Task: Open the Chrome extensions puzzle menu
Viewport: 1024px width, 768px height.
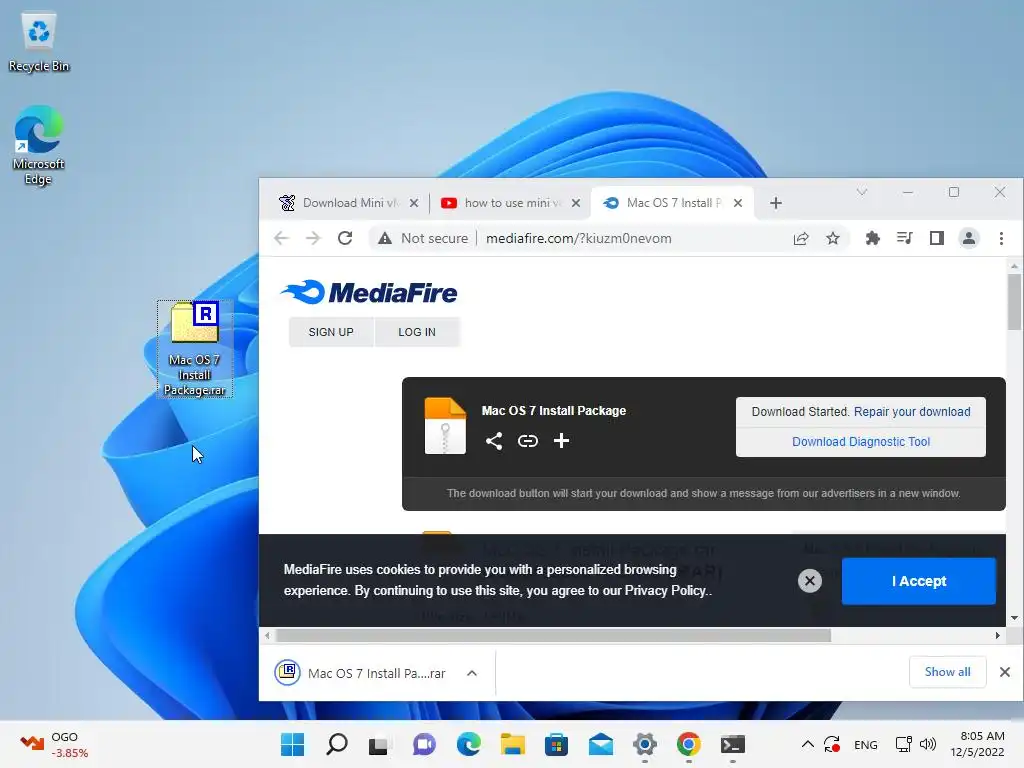Action: click(x=872, y=238)
